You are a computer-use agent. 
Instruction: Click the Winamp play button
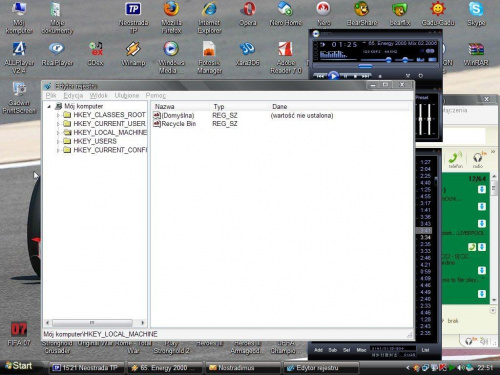point(333,76)
